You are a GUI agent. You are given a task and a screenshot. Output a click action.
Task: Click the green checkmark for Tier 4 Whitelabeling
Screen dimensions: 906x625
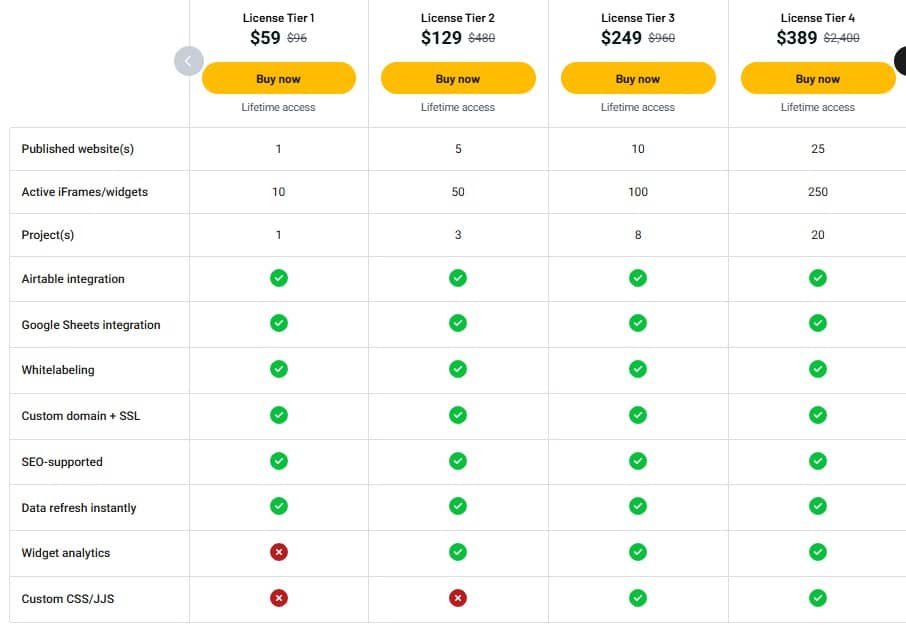818,370
